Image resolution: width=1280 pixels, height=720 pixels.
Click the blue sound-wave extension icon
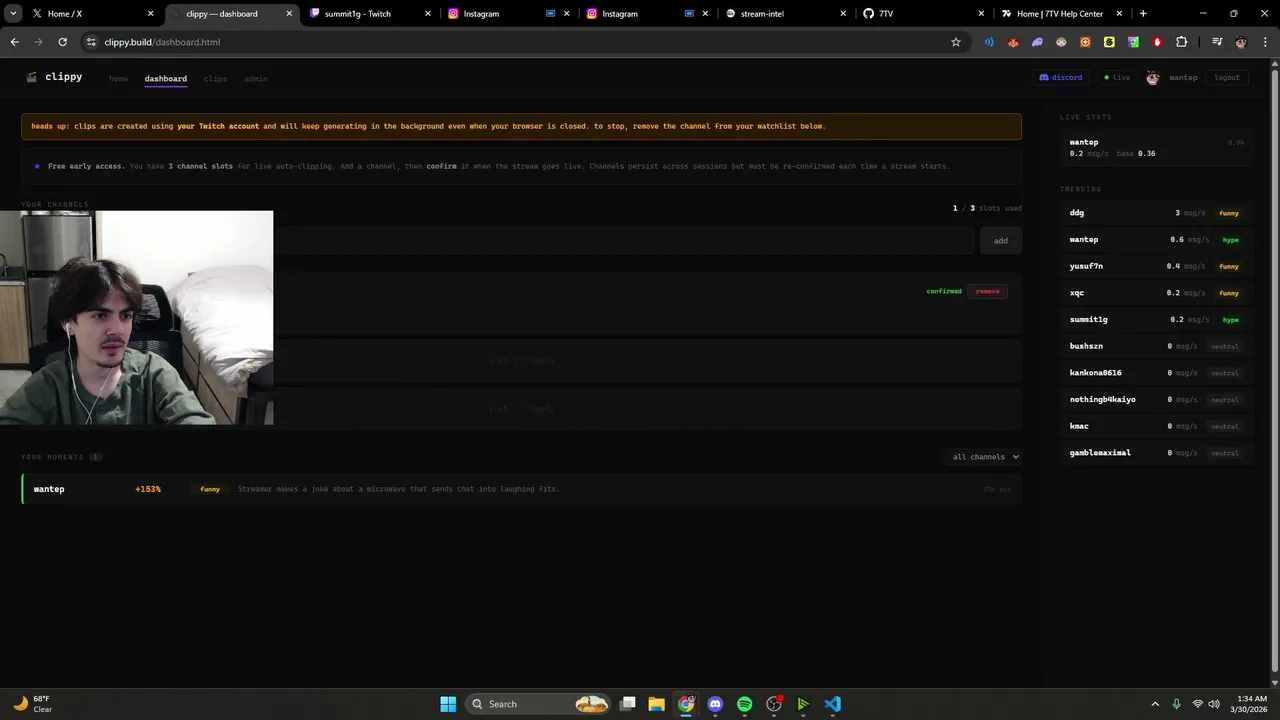coord(989,42)
